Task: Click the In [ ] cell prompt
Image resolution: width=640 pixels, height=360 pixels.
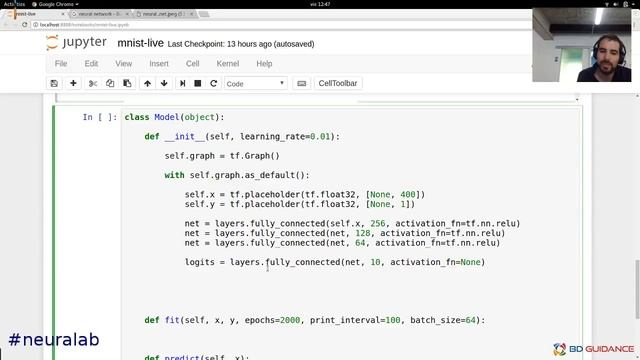Action: [100, 117]
